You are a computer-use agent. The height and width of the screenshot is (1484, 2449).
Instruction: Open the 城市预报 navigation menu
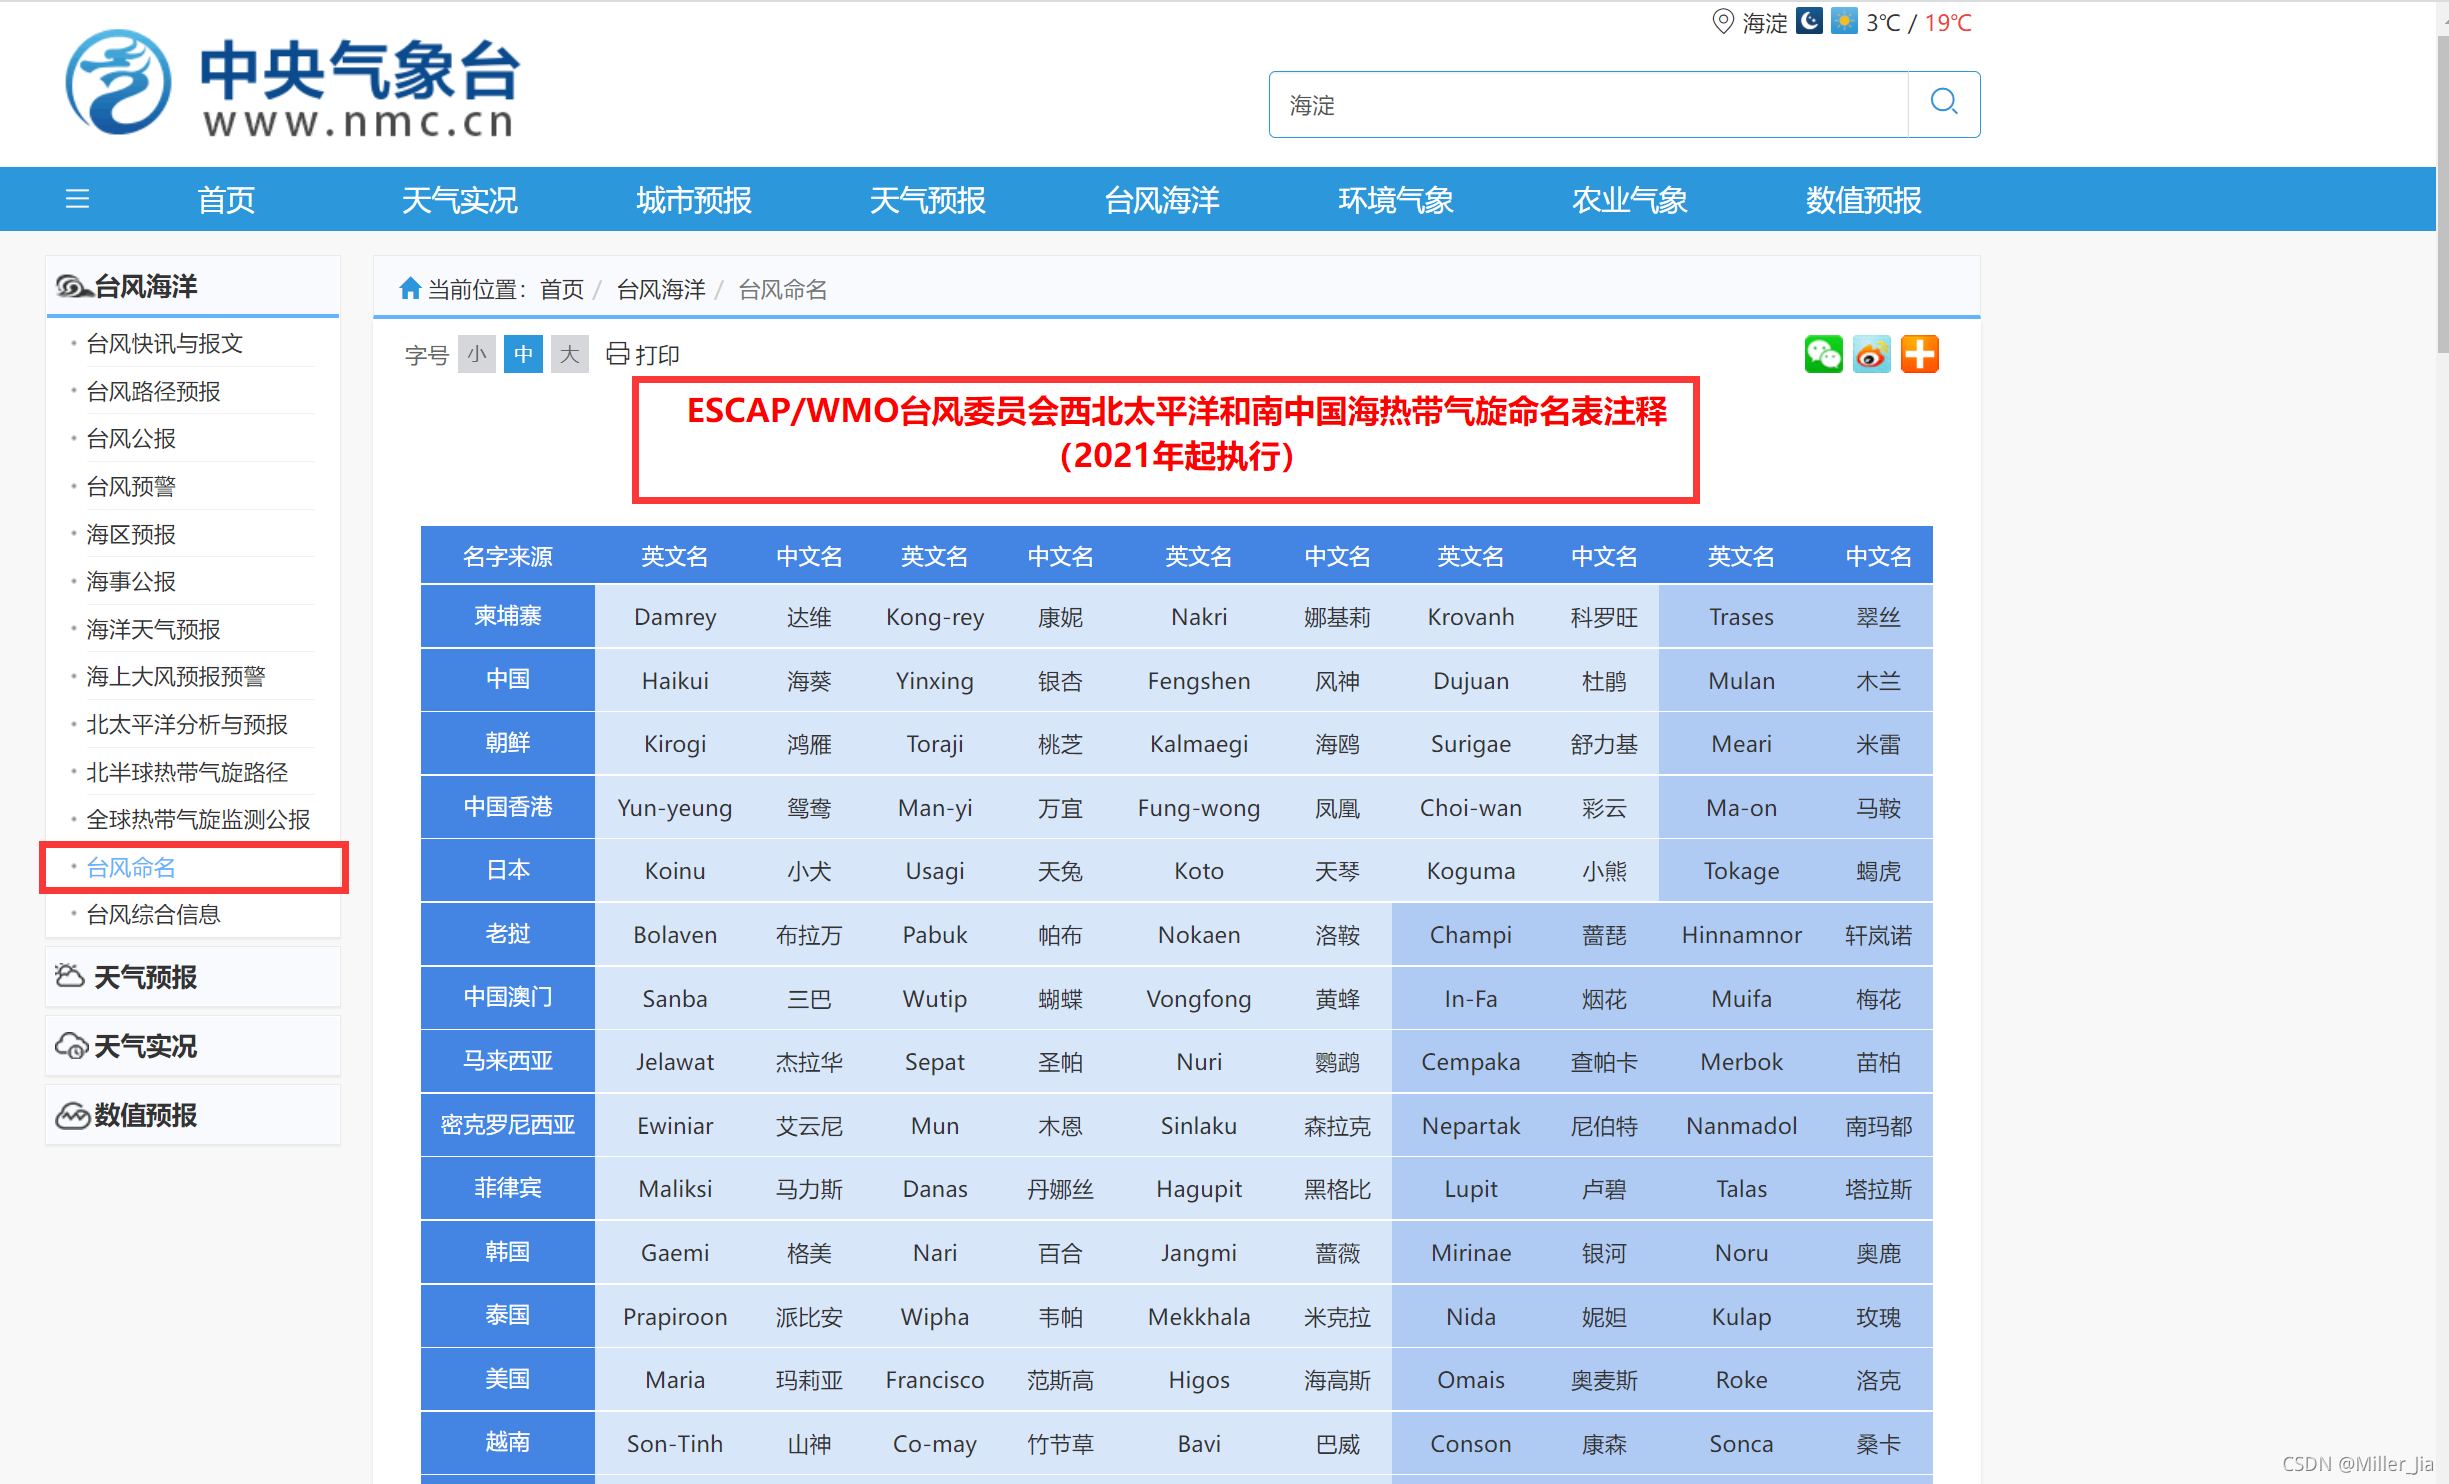pyautogui.click(x=693, y=200)
